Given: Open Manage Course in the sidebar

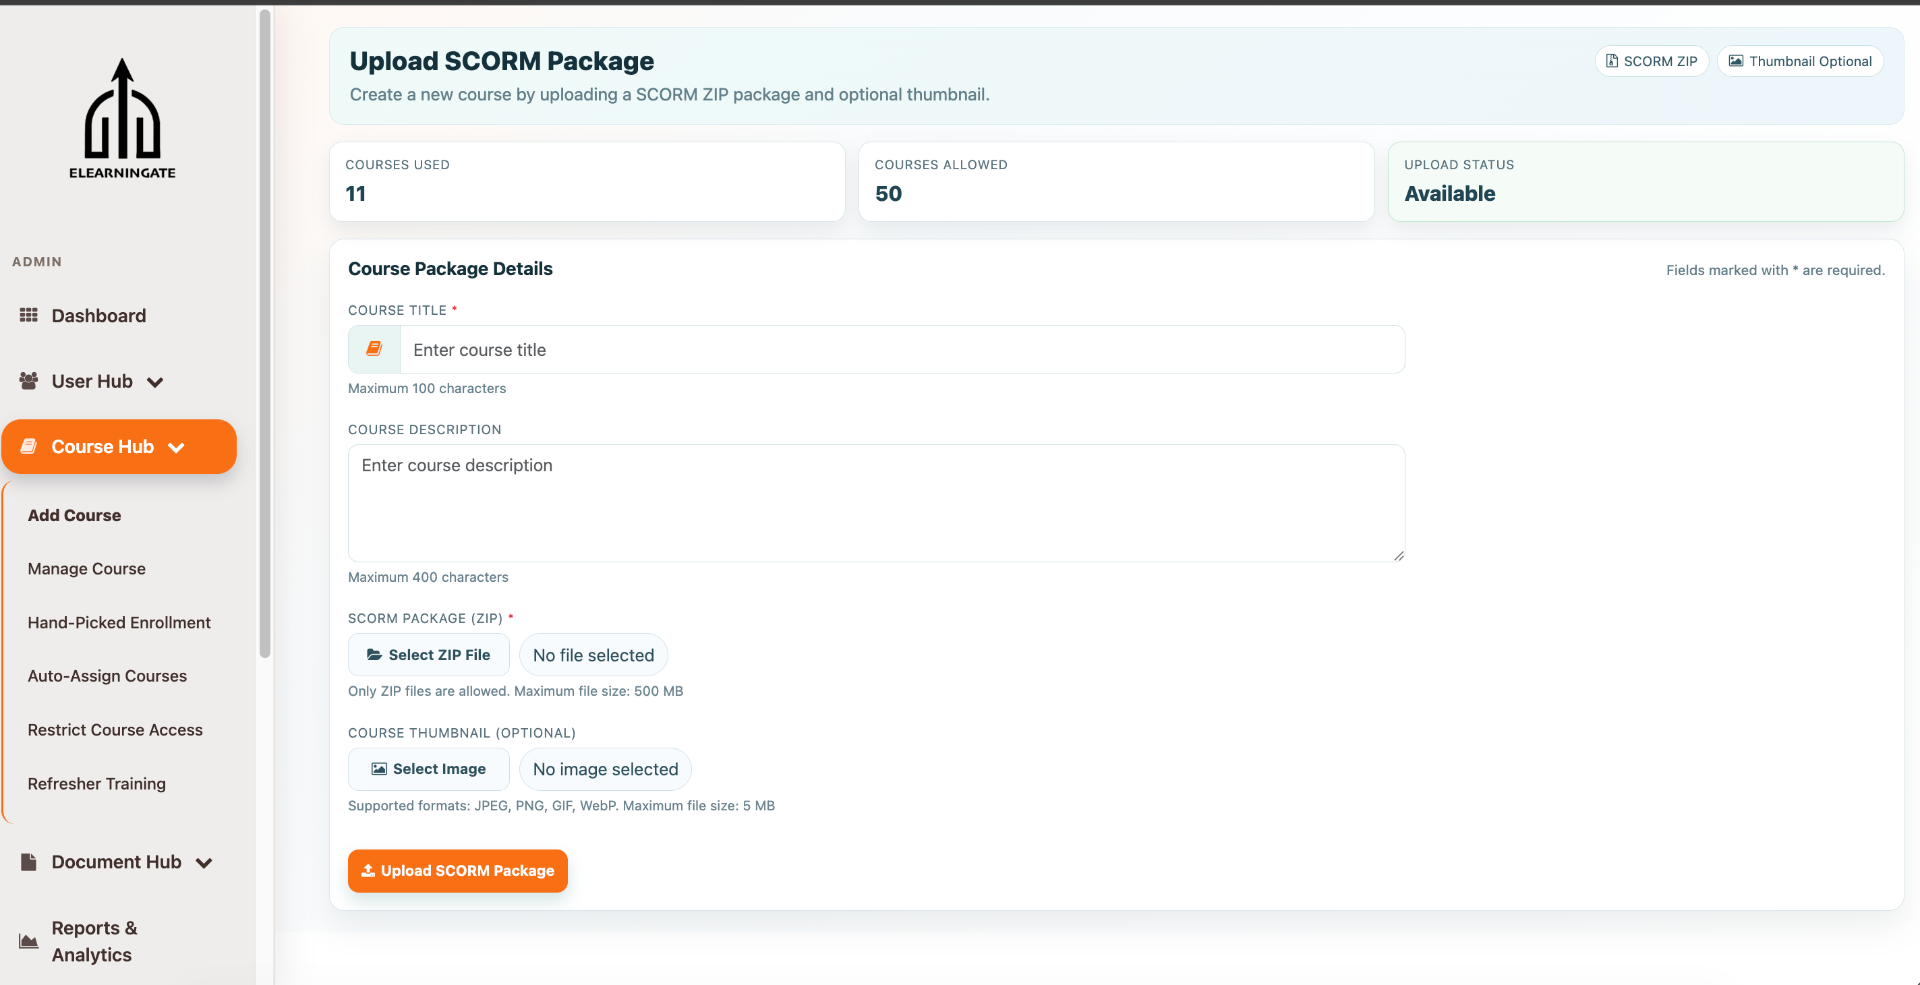Looking at the screenshot, I should click(87, 569).
